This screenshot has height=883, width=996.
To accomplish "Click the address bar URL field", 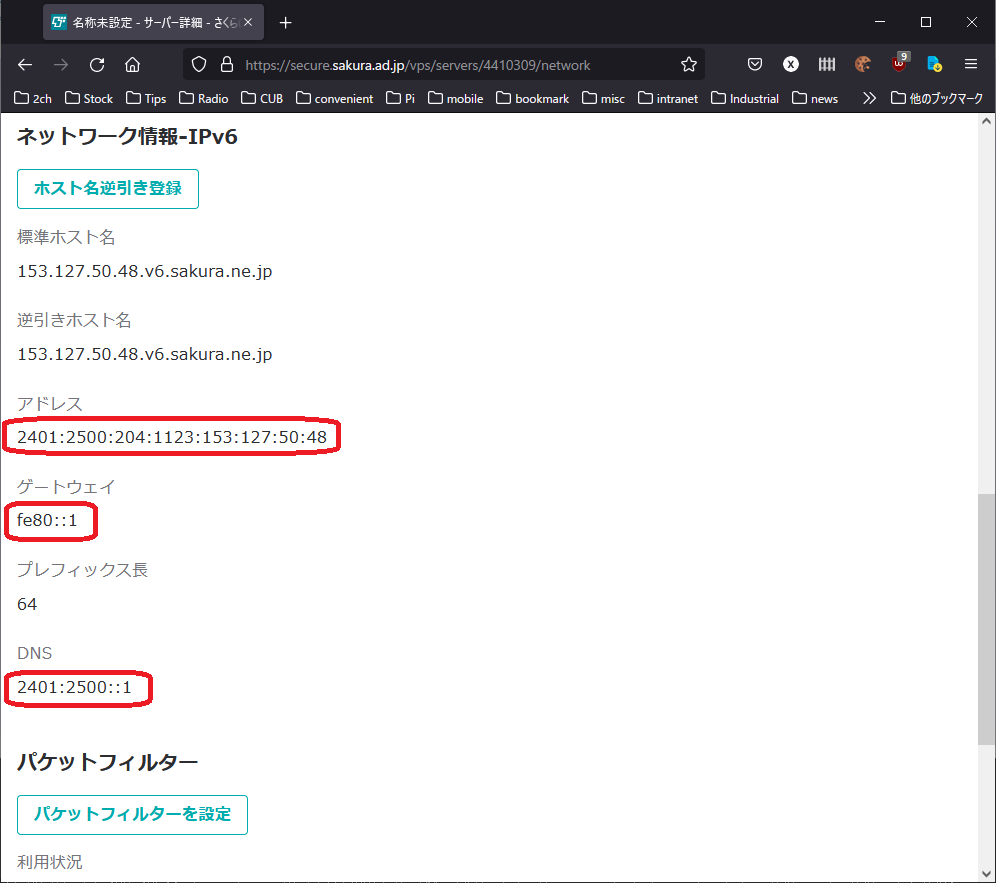I will [x=445, y=65].
